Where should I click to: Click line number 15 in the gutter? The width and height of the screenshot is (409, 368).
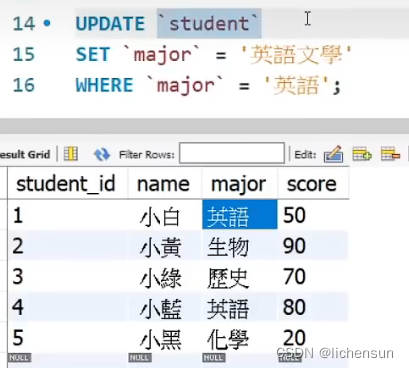(24, 54)
